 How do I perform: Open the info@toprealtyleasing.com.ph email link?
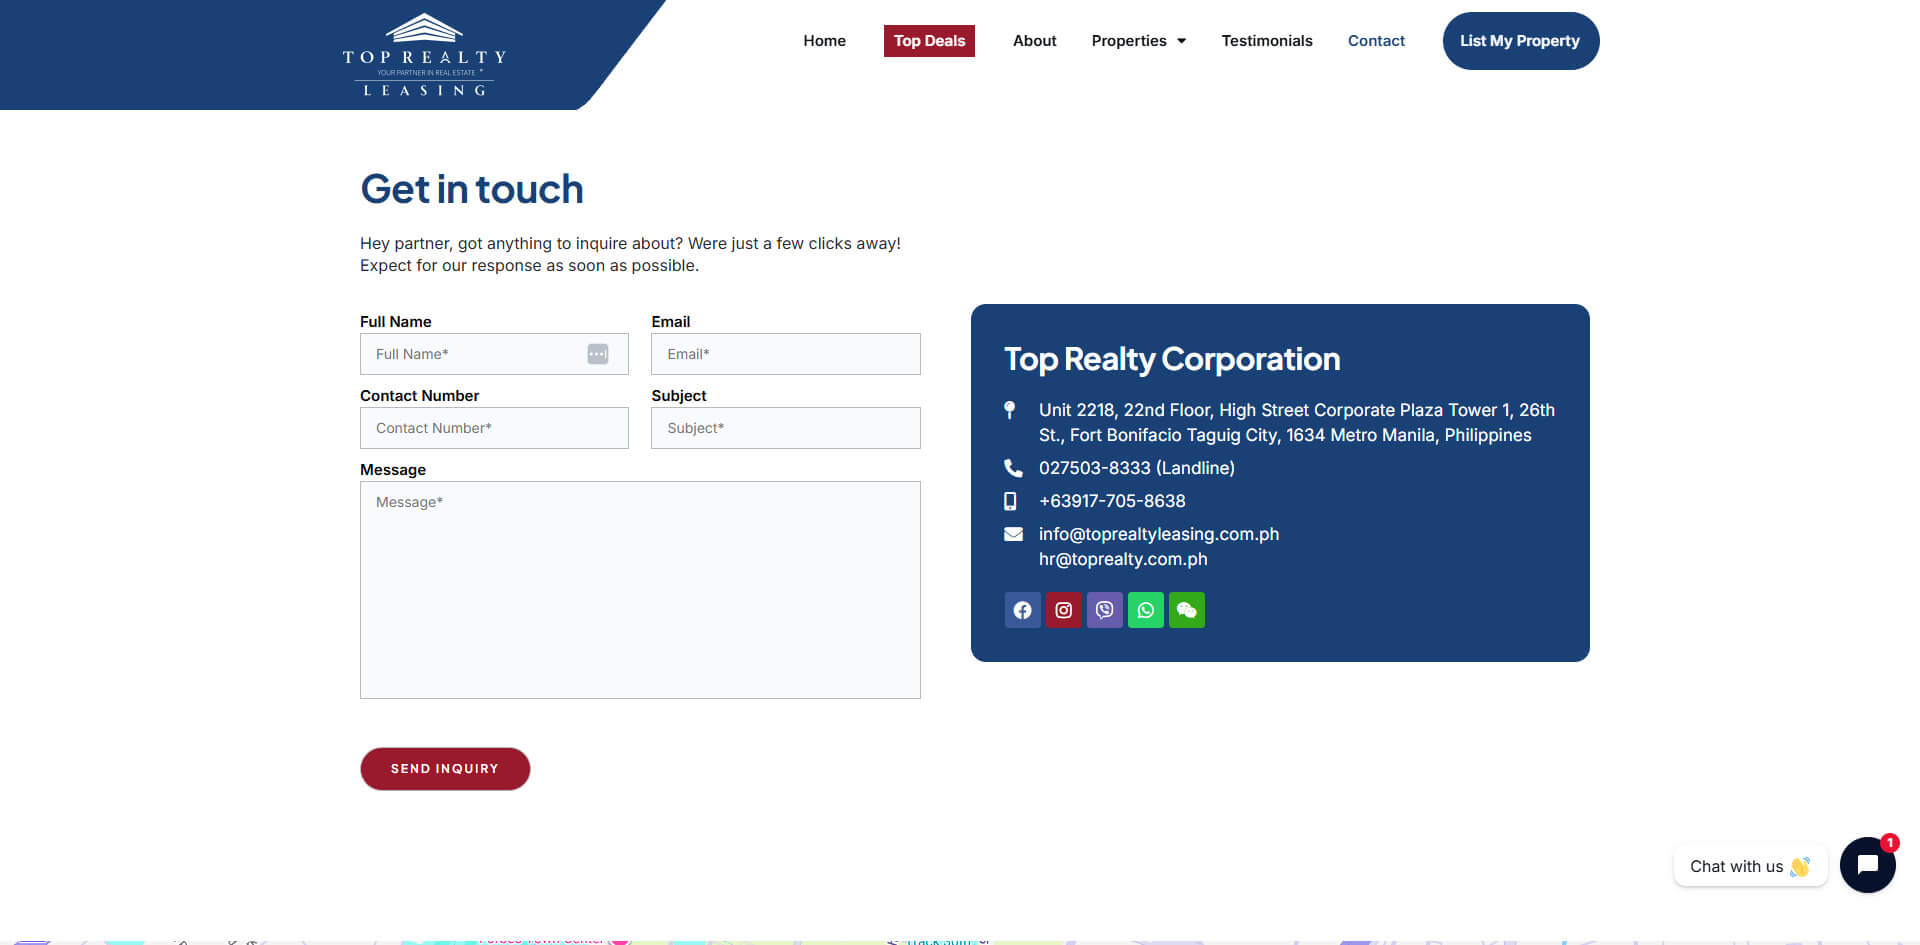[x=1159, y=534]
